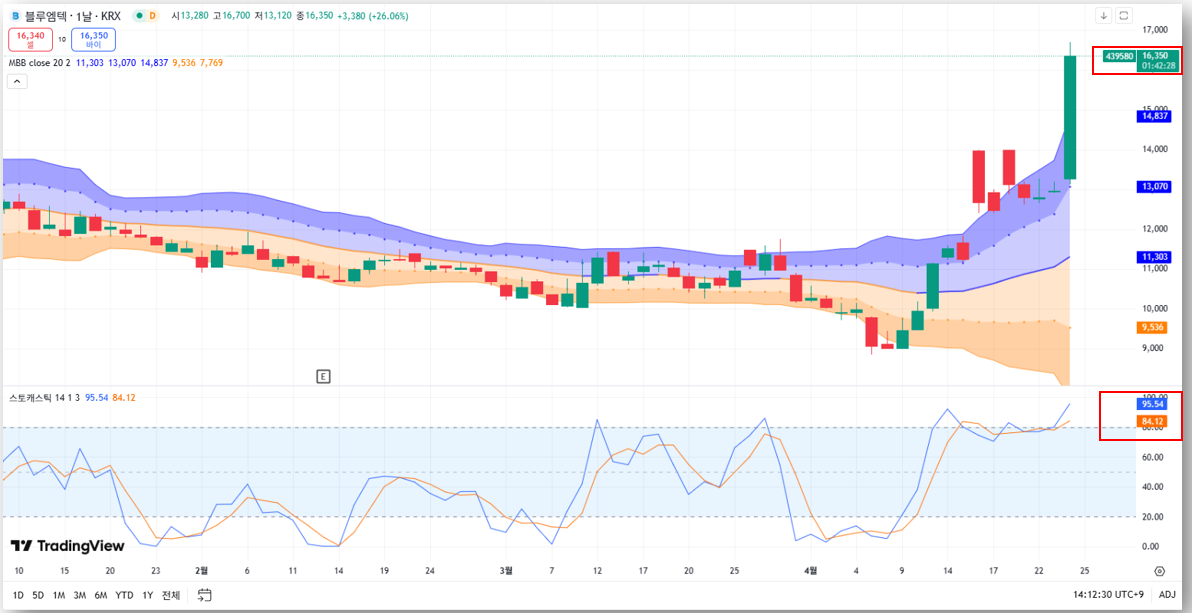Click the 17,000 price axis value

tap(1155, 30)
